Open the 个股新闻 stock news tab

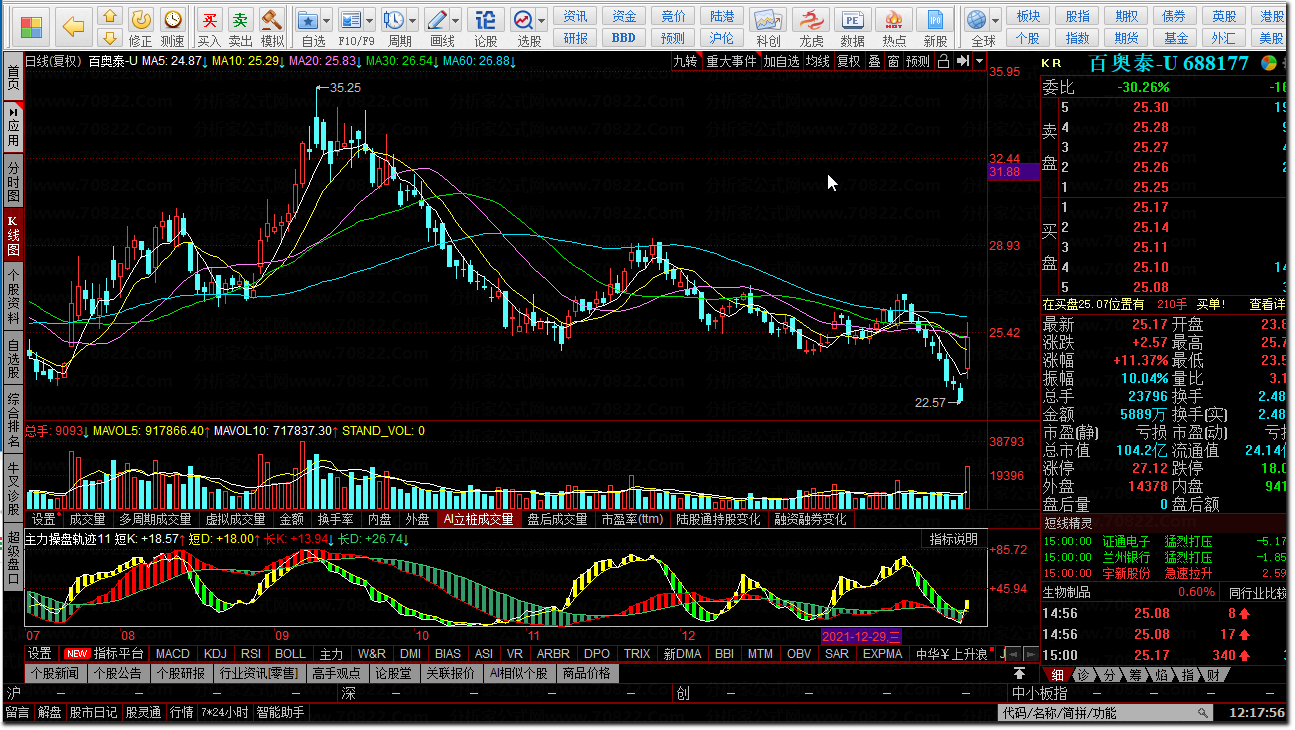tap(54, 674)
